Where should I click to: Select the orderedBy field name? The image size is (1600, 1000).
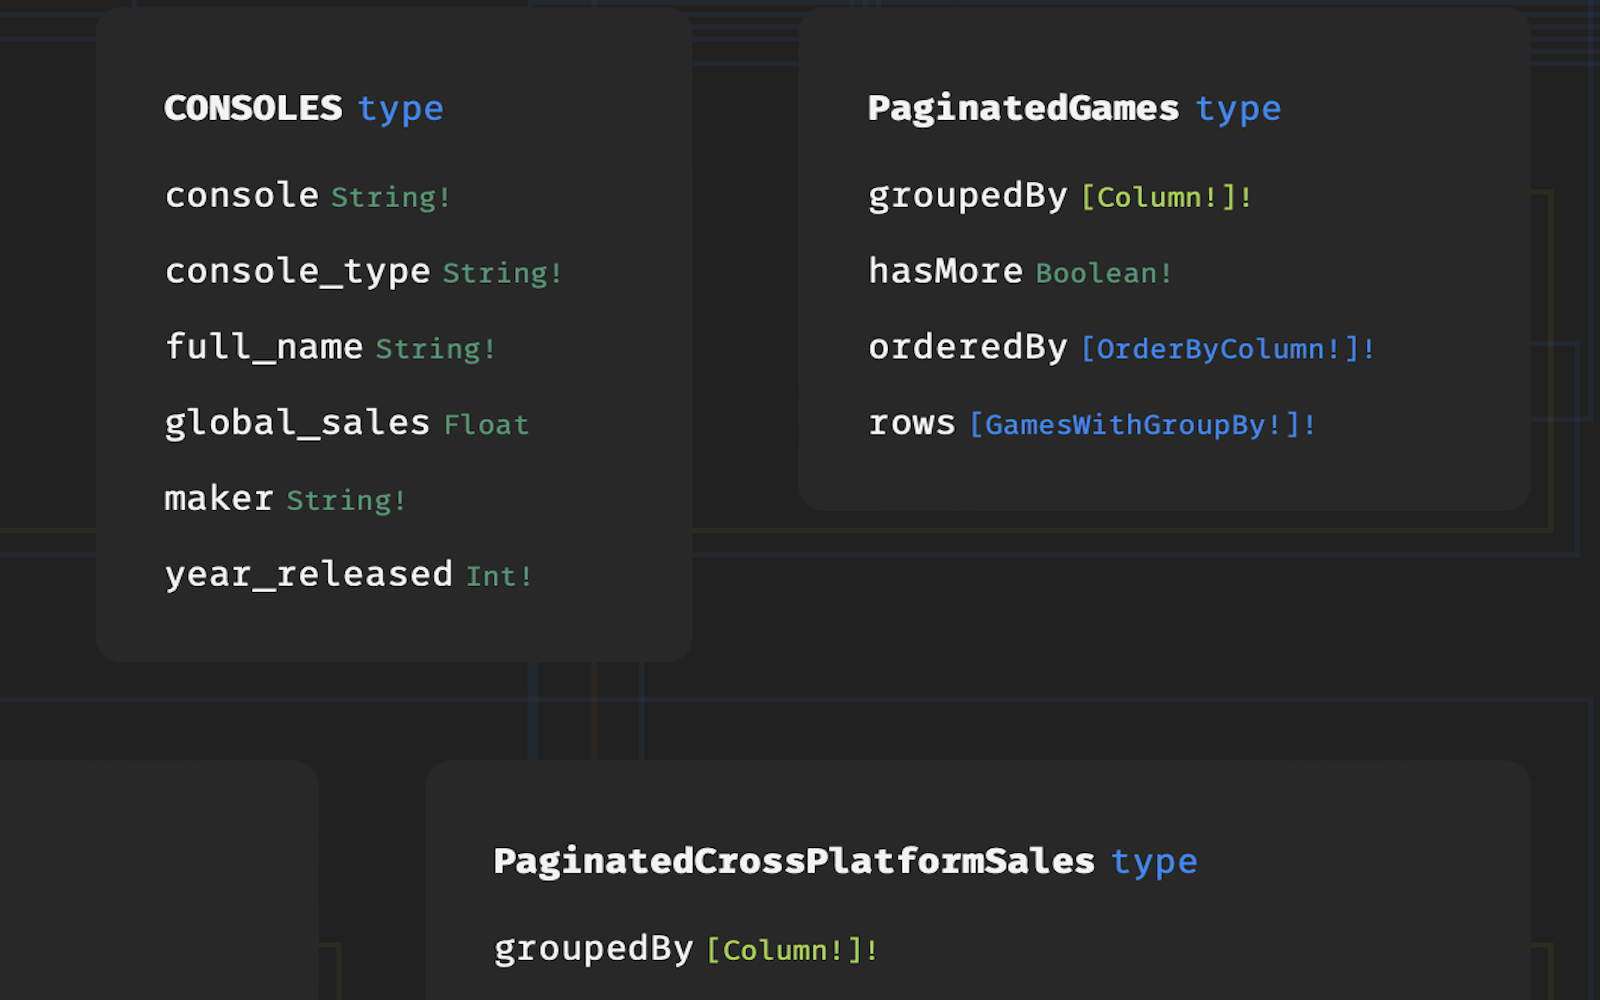(x=968, y=347)
